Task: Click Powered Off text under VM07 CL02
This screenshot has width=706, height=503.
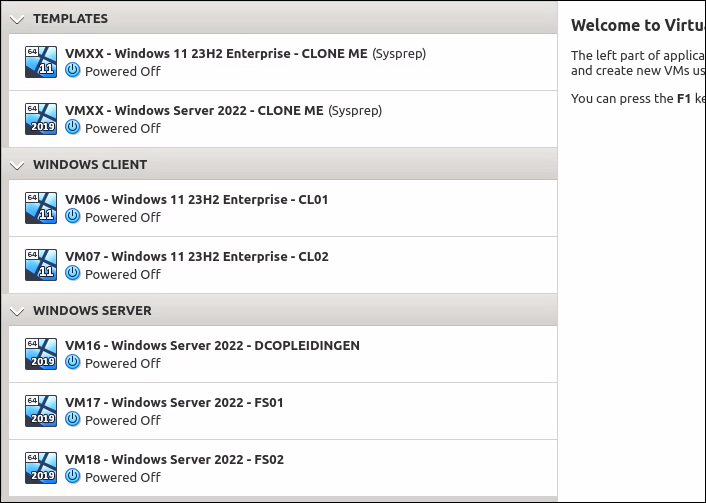Action: 122,274
